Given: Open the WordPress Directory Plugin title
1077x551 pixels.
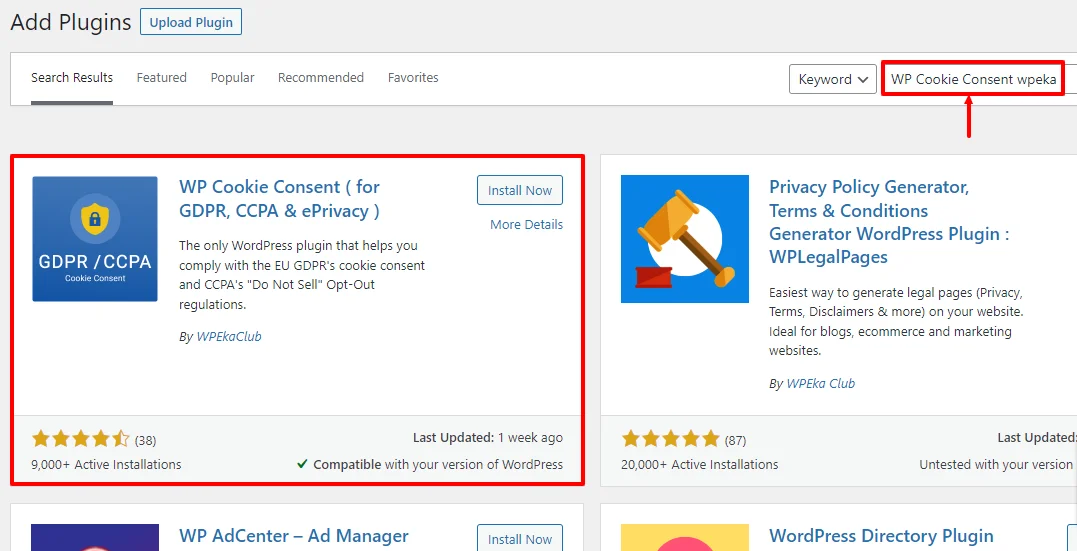Looking at the screenshot, I should (881, 535).
